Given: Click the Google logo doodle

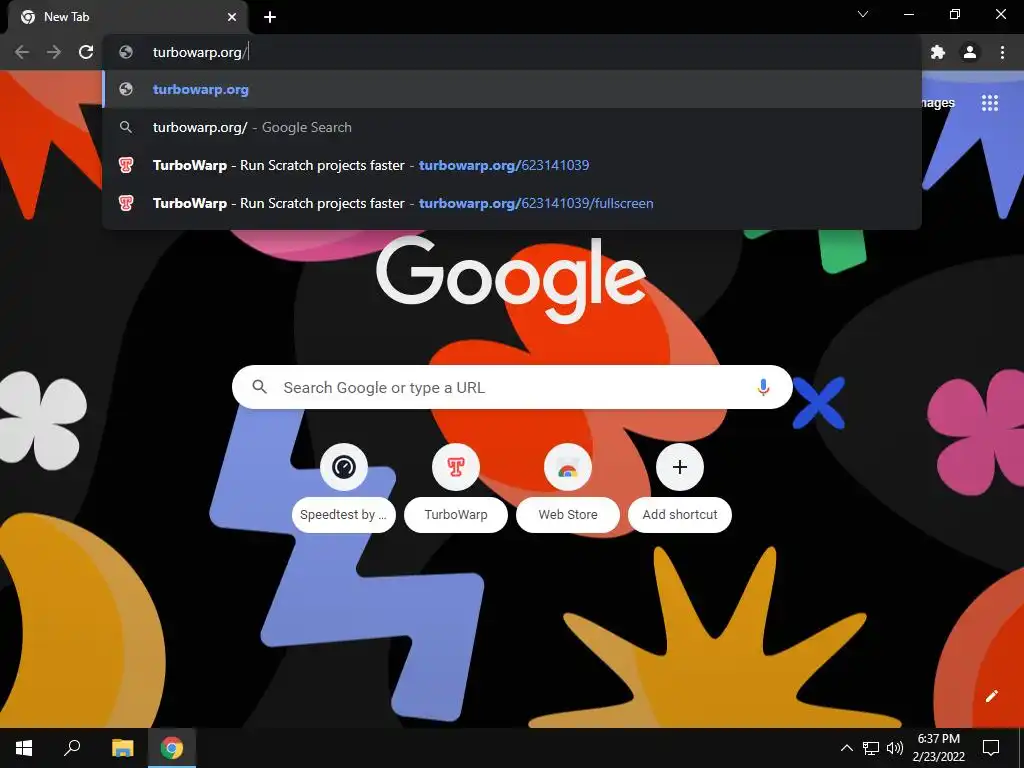Looking at the screenshot, I should 511,279.
